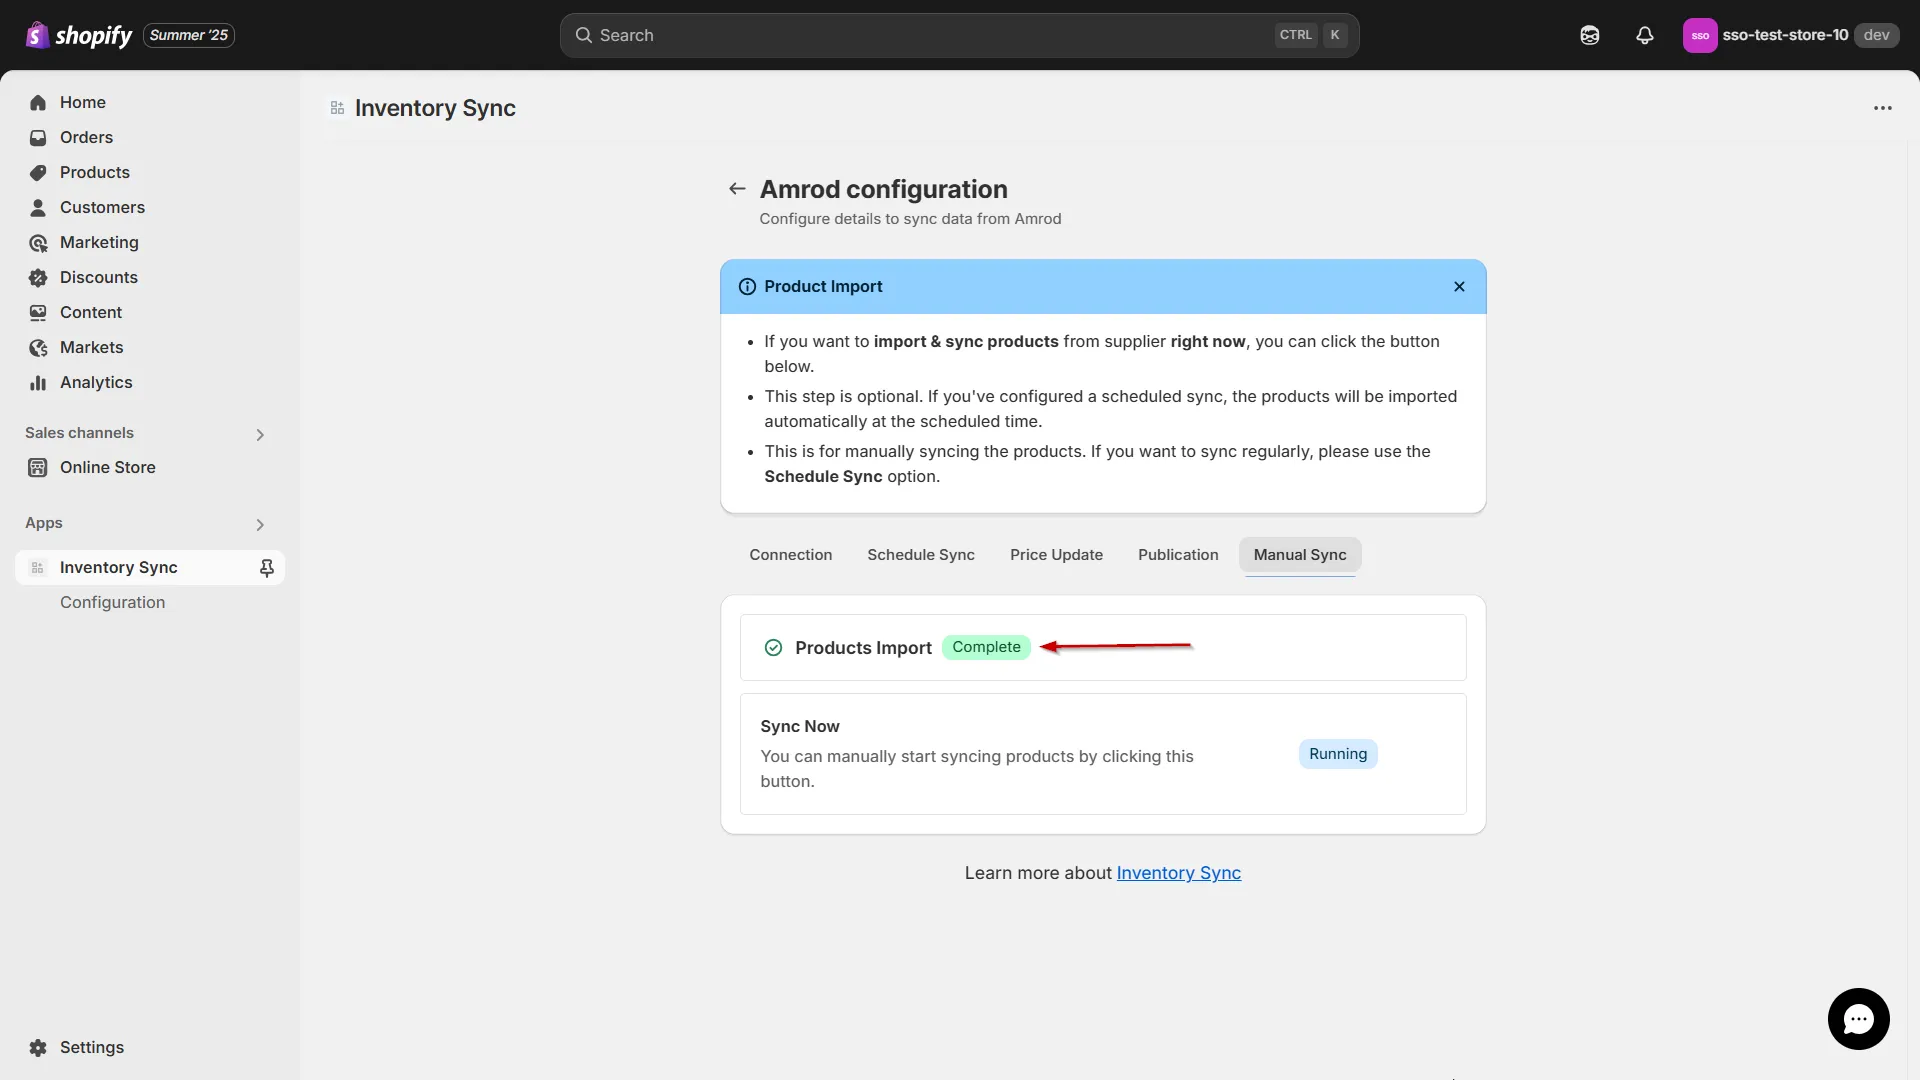Screen dimensions: 1920x1080
Task: Click the Marketing target icon
Action: [x=38, y=242]
